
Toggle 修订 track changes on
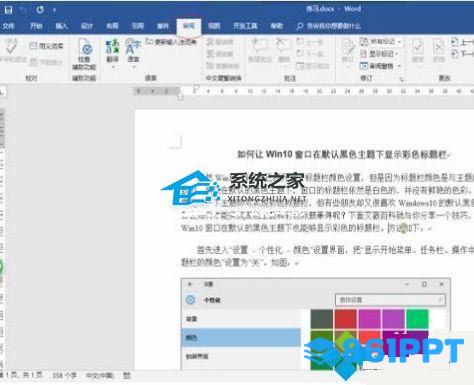click(348, 50)
